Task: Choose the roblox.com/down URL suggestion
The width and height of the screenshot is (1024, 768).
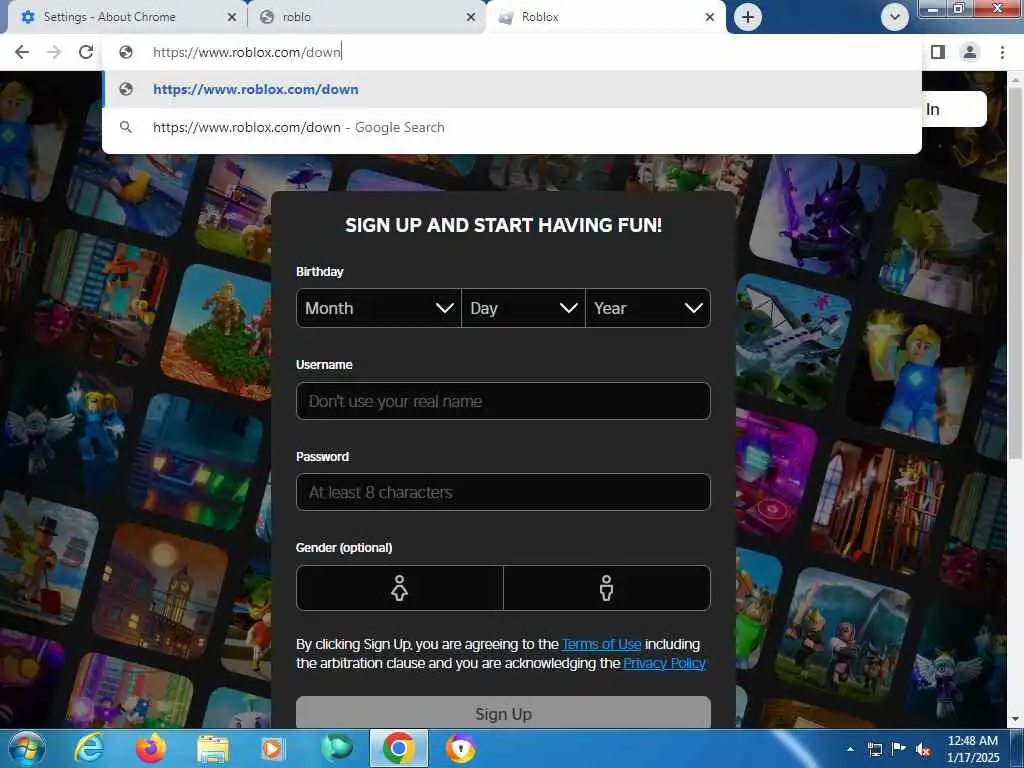Action: click(512, 89)
